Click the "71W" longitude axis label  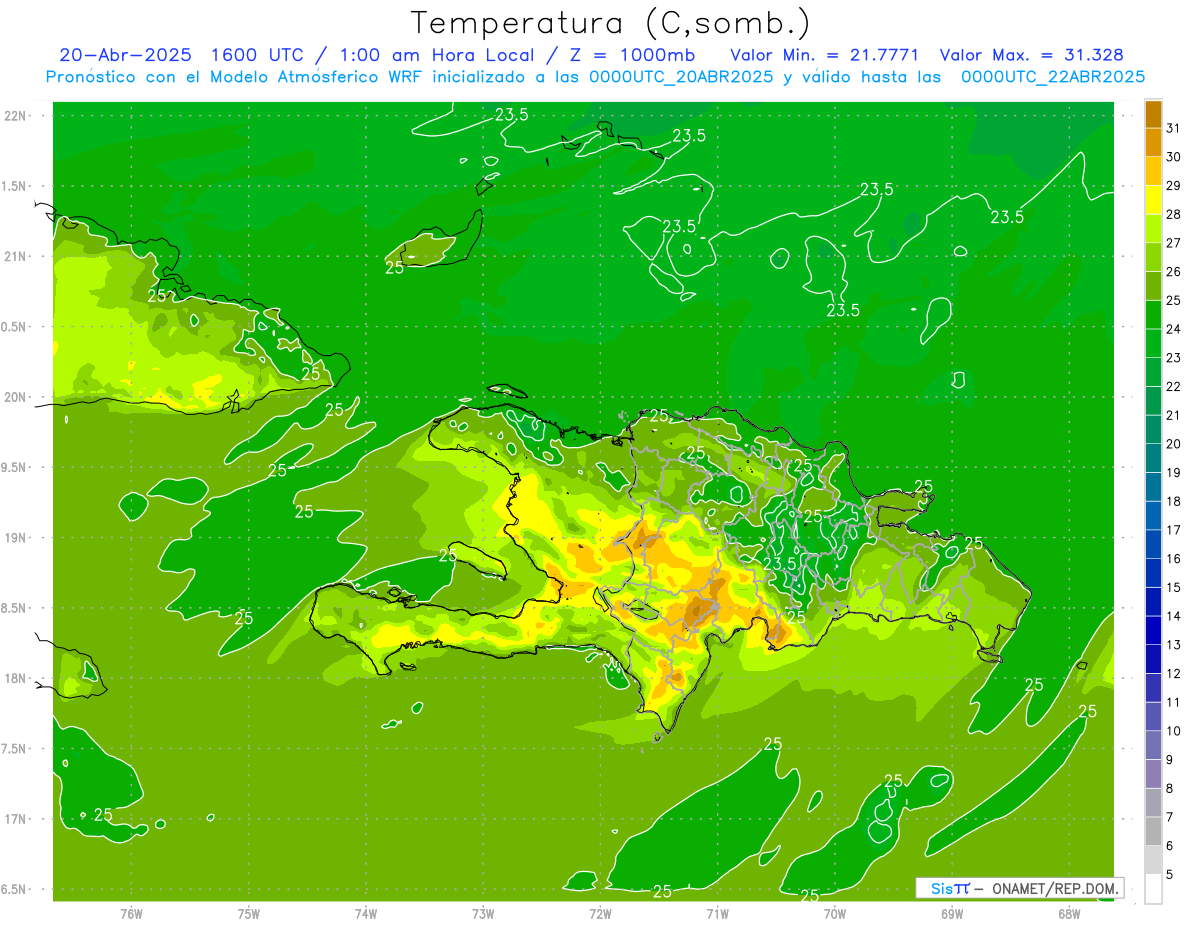coord(717,913)
